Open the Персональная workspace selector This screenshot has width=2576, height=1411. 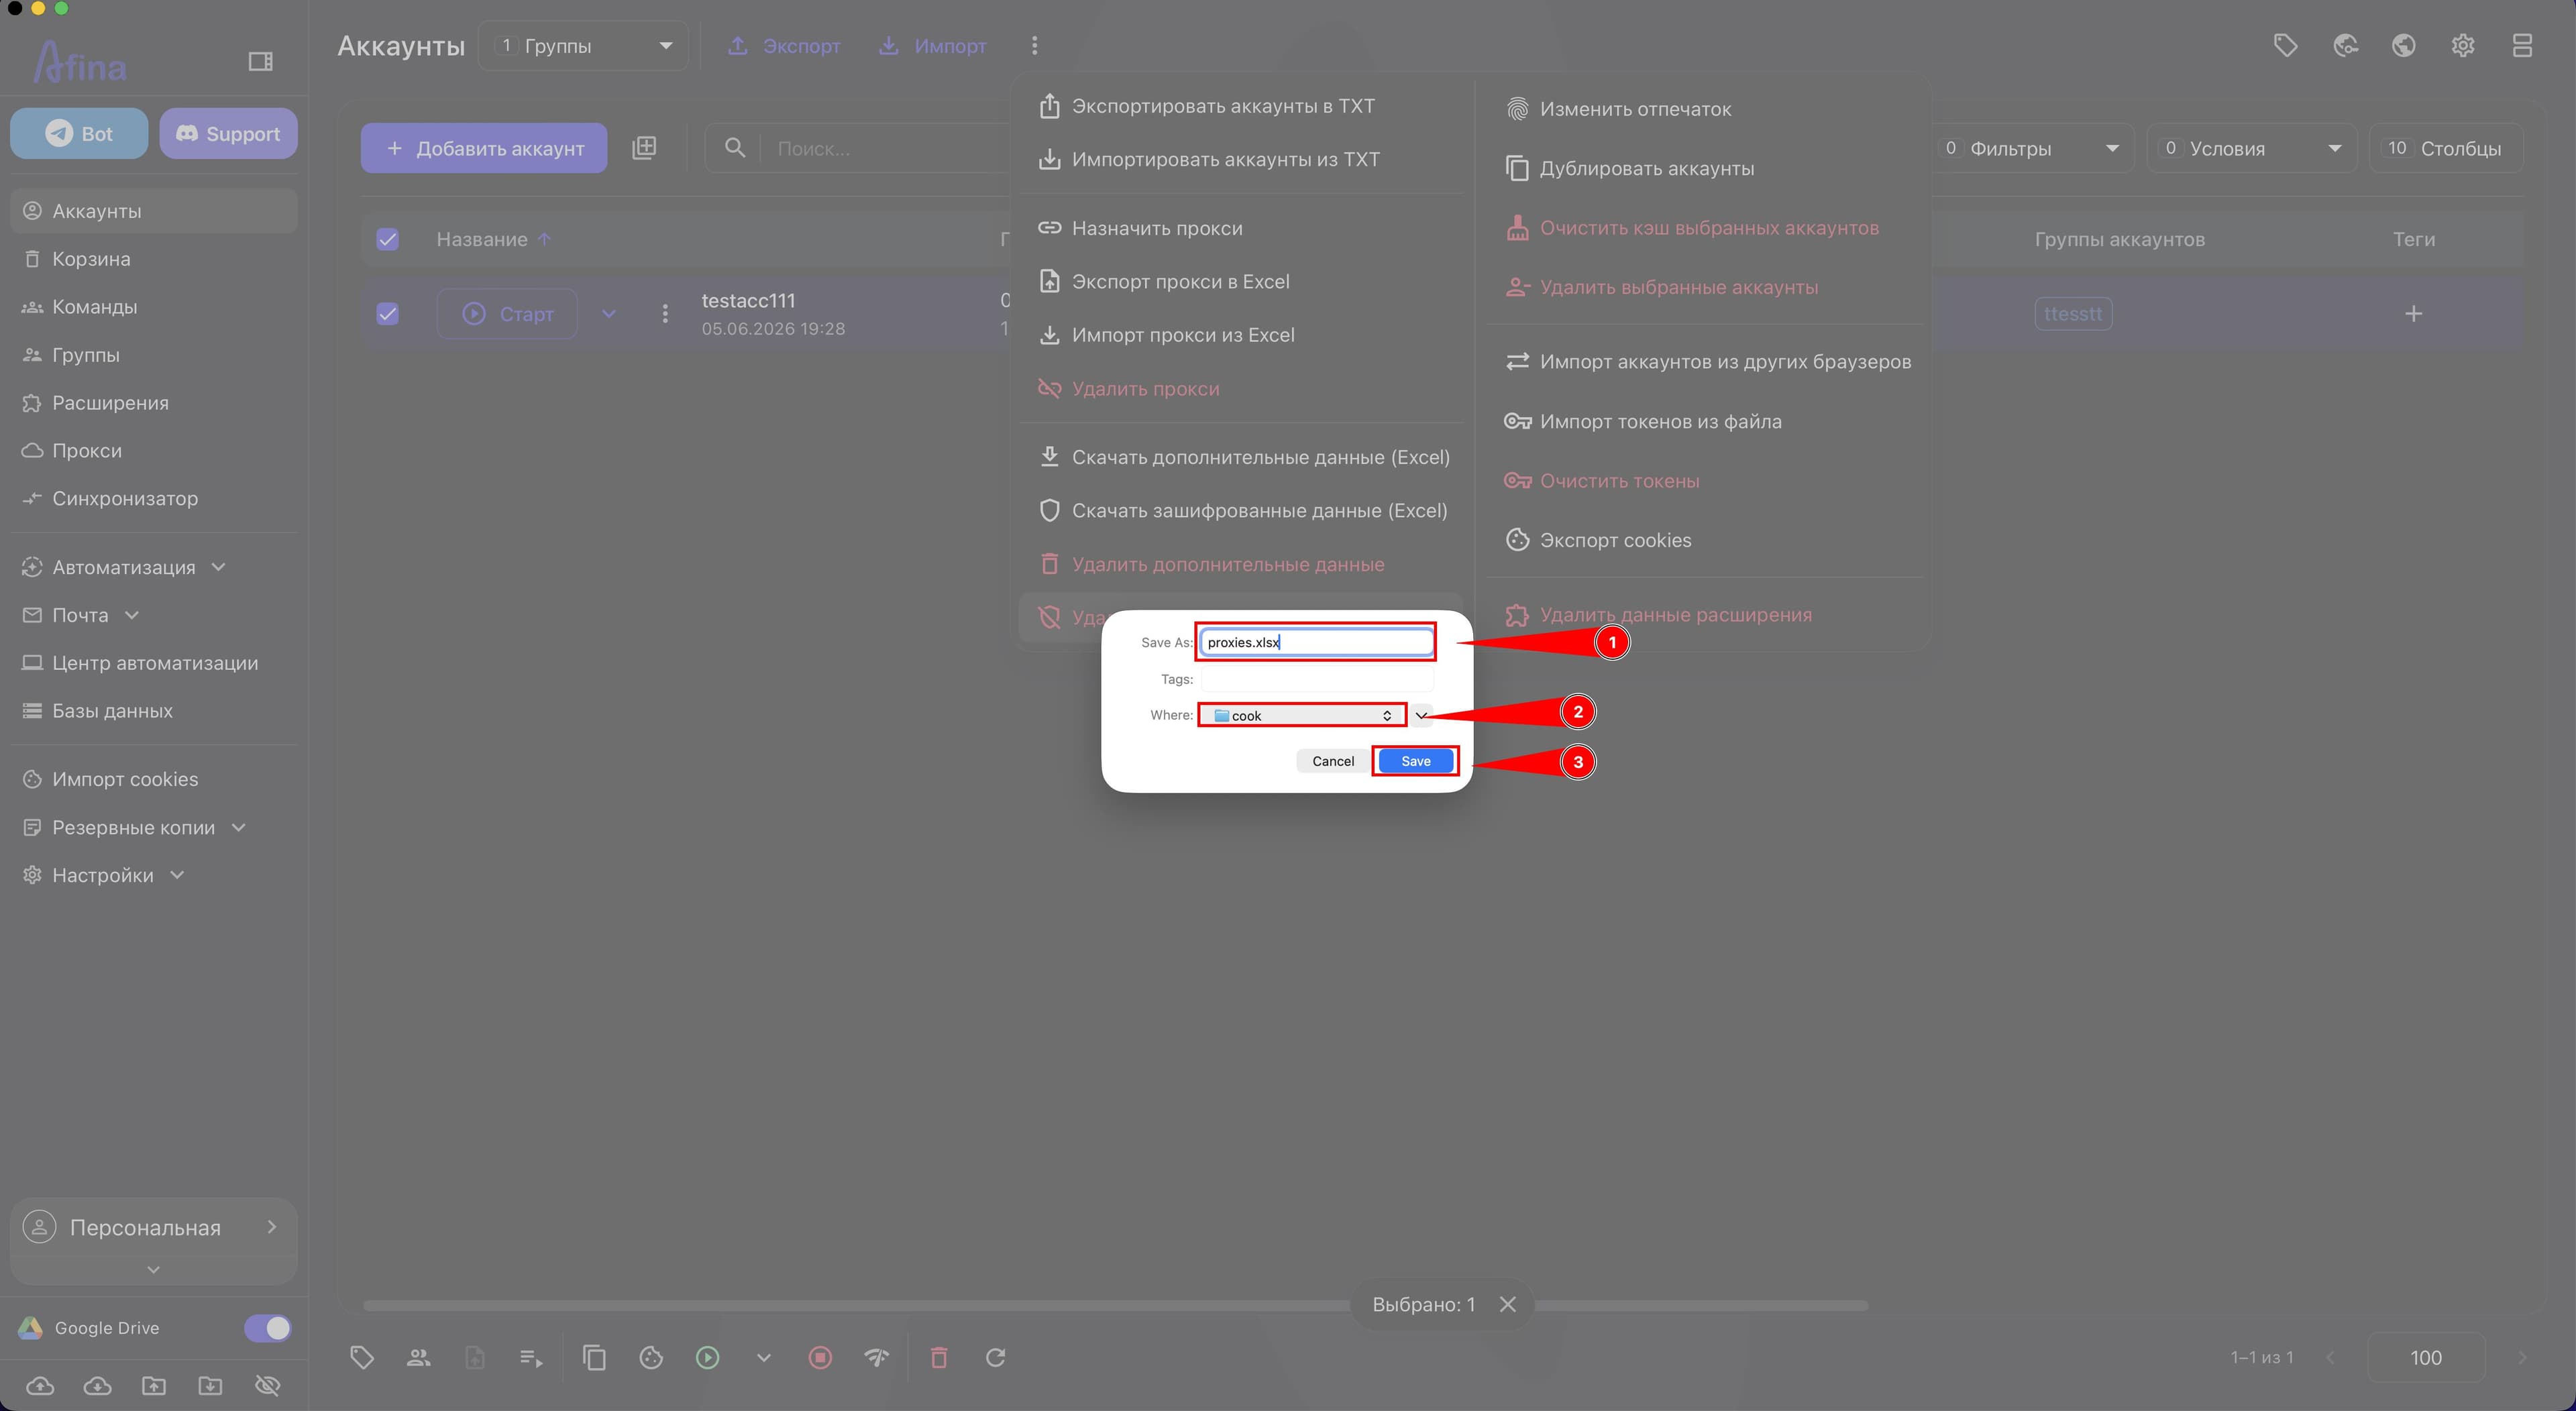153,1227
